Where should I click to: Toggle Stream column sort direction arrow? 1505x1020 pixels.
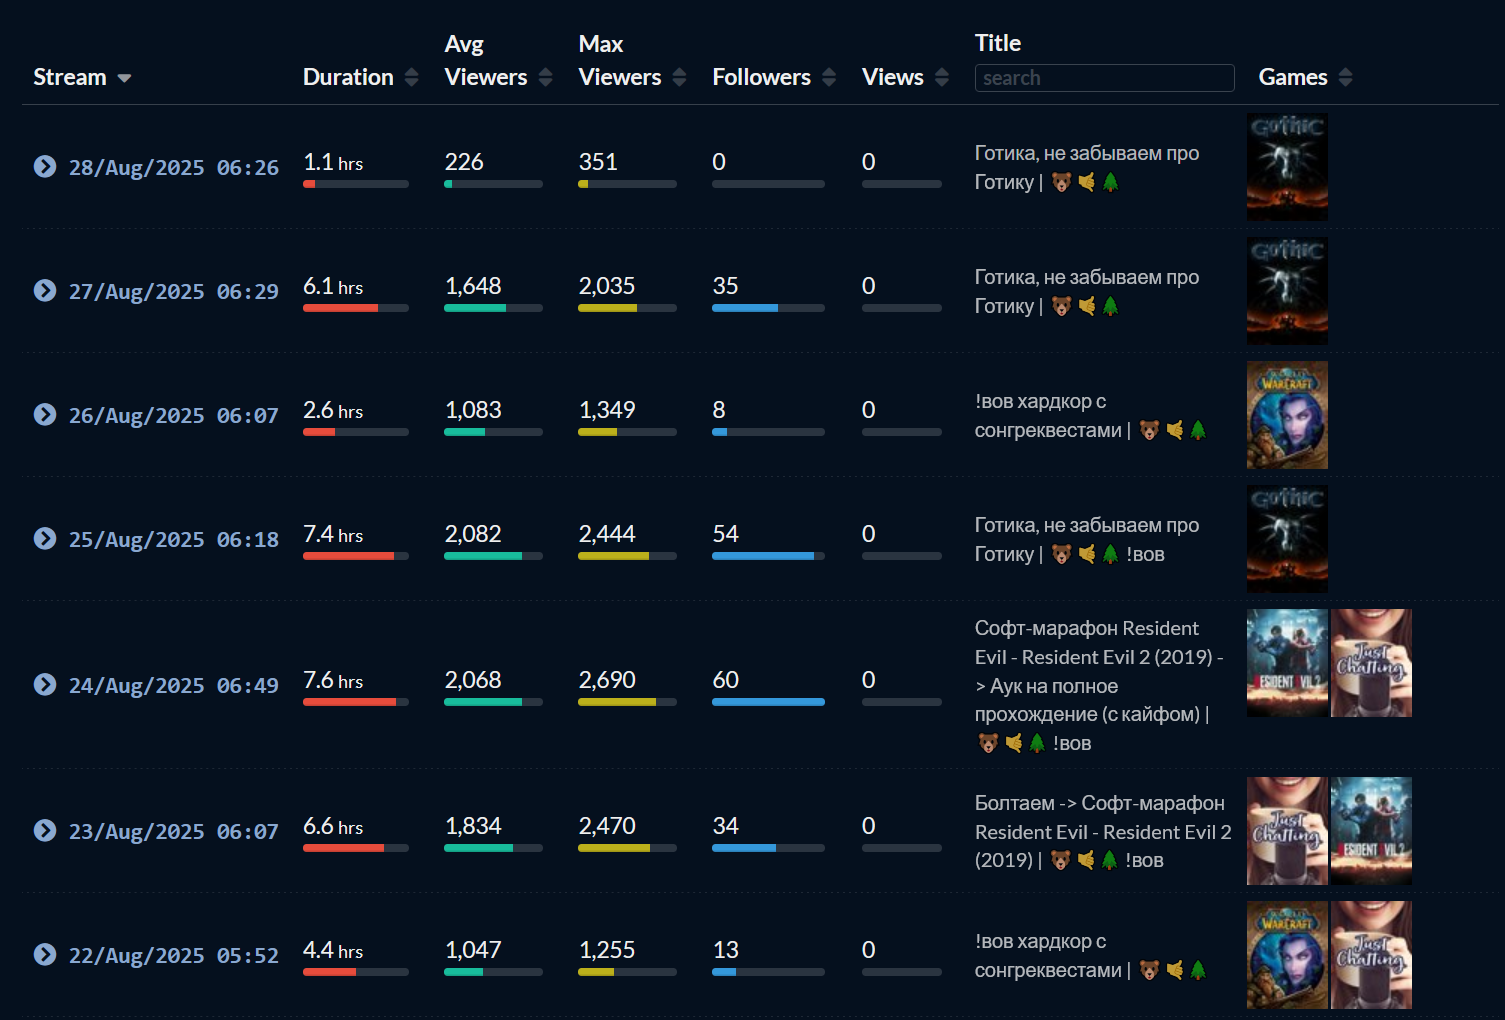click(124, 78)
